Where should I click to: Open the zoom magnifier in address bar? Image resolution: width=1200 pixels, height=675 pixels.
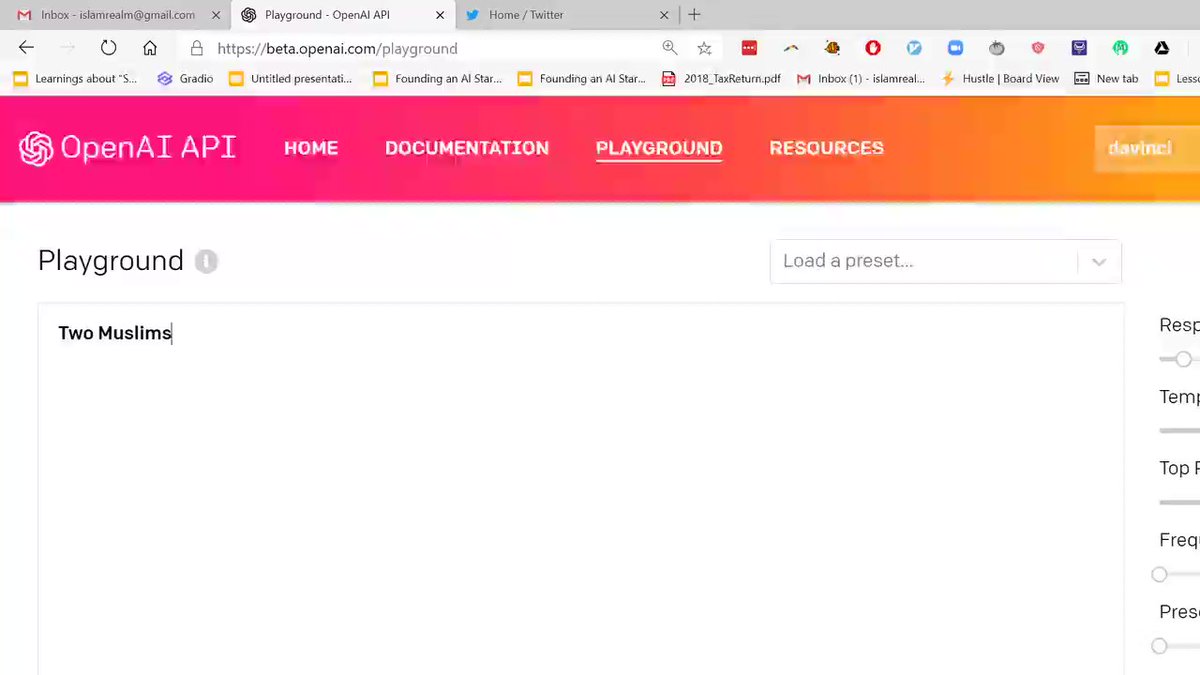click(x=669, y=48)
